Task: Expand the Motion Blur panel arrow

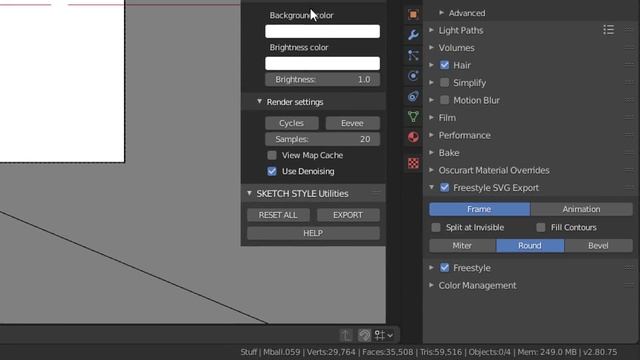Action: click(x=431, y=100)
